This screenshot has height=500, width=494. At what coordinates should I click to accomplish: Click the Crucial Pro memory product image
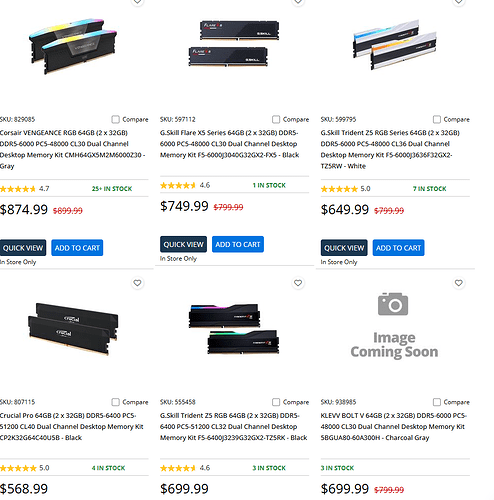pyautogui.click(x=73, y=329)
